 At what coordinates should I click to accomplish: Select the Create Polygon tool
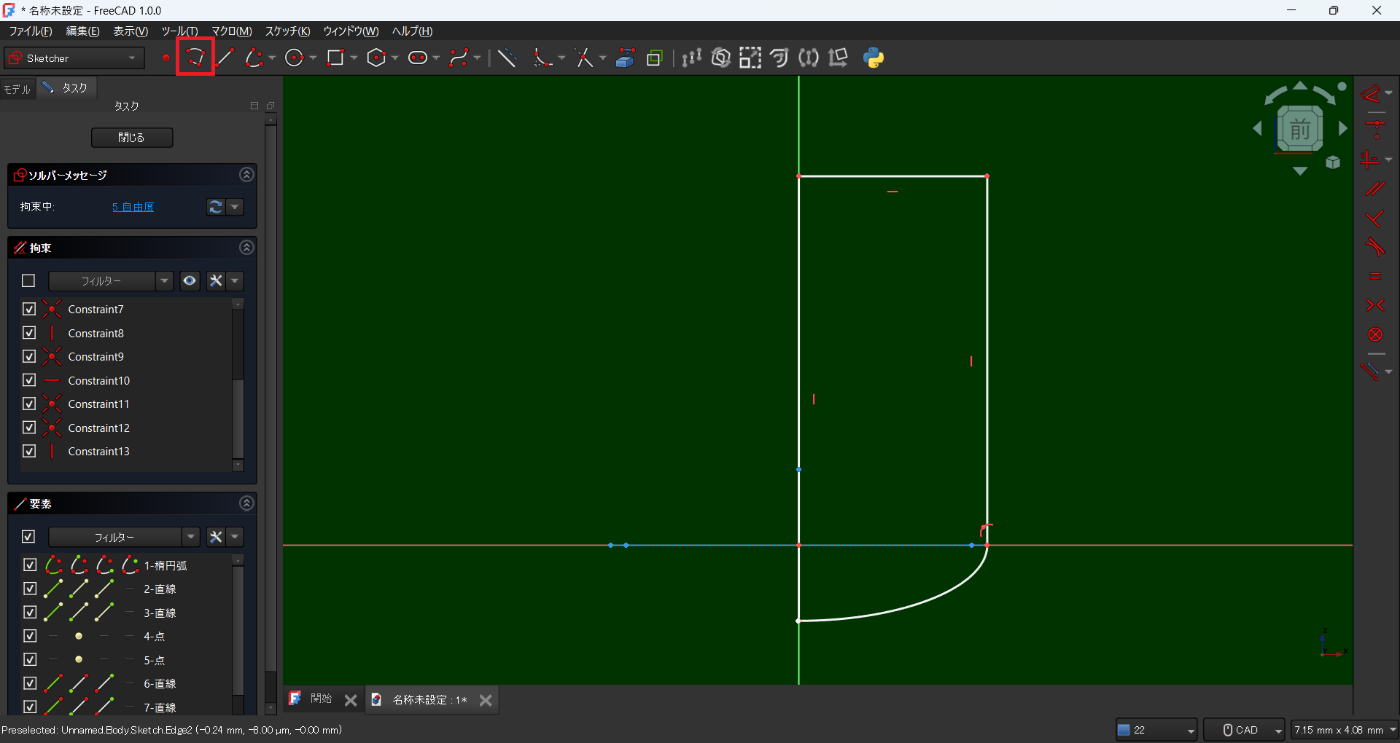pos(376,58)
